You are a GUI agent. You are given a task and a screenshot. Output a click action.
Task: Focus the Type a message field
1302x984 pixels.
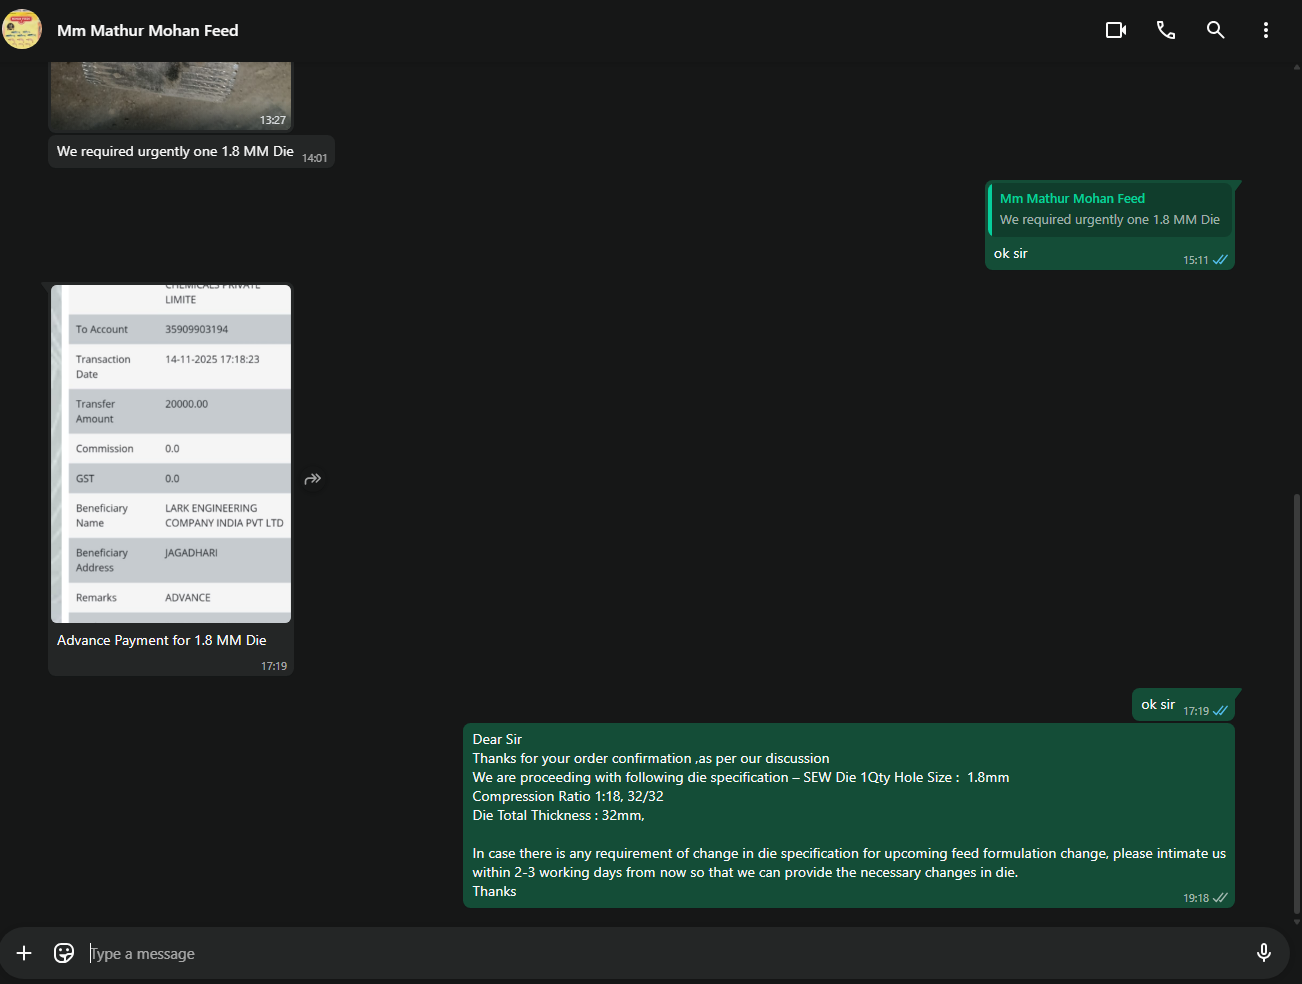[x=660, y=954]
